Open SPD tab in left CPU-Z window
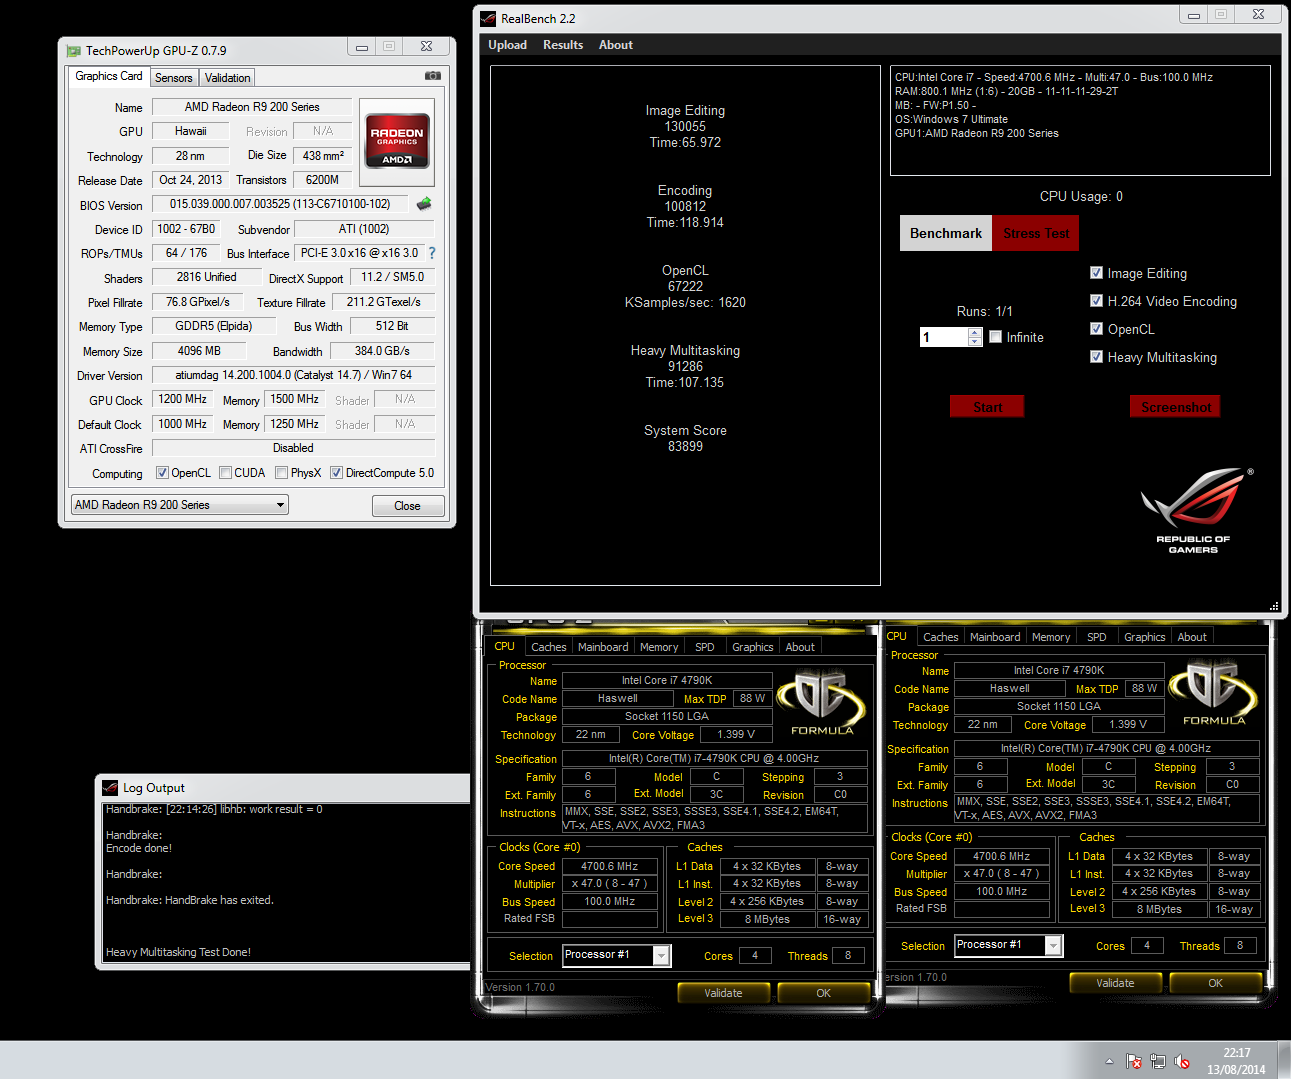Image resolution: width=1291 pixels, height=1079 pixels. 705,647
